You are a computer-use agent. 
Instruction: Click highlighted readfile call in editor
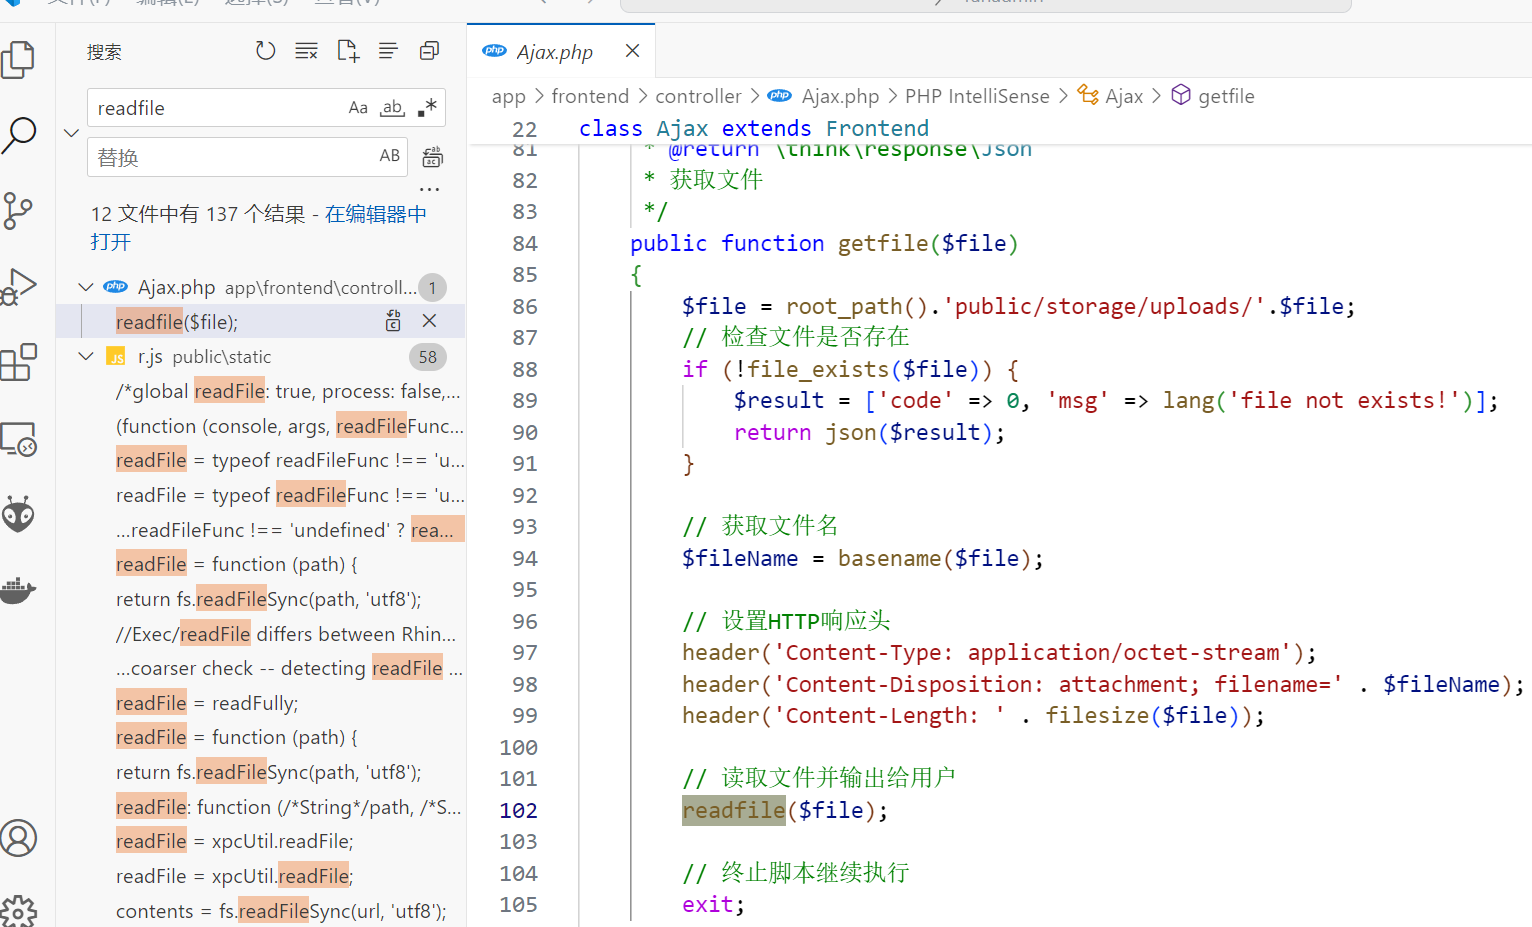tap(734, 810)
